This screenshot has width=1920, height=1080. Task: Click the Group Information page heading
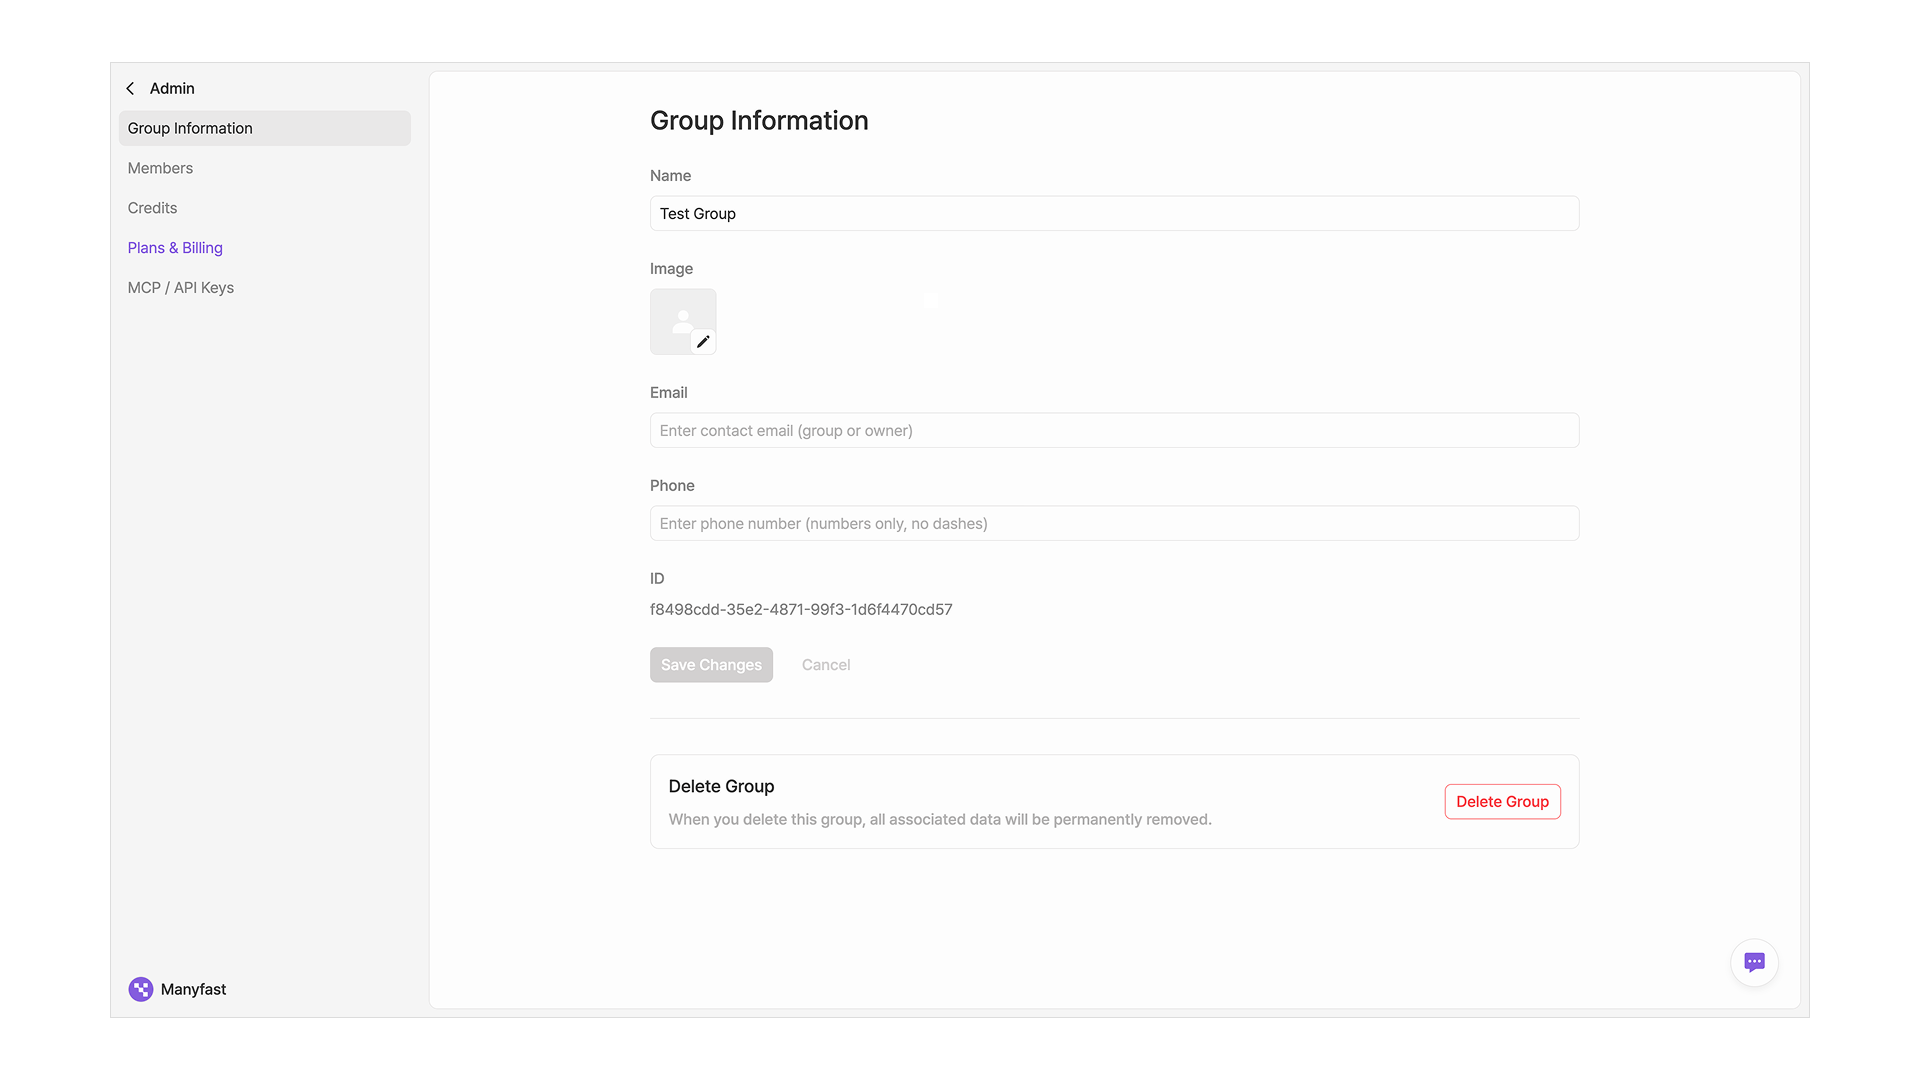pos(758,121)
